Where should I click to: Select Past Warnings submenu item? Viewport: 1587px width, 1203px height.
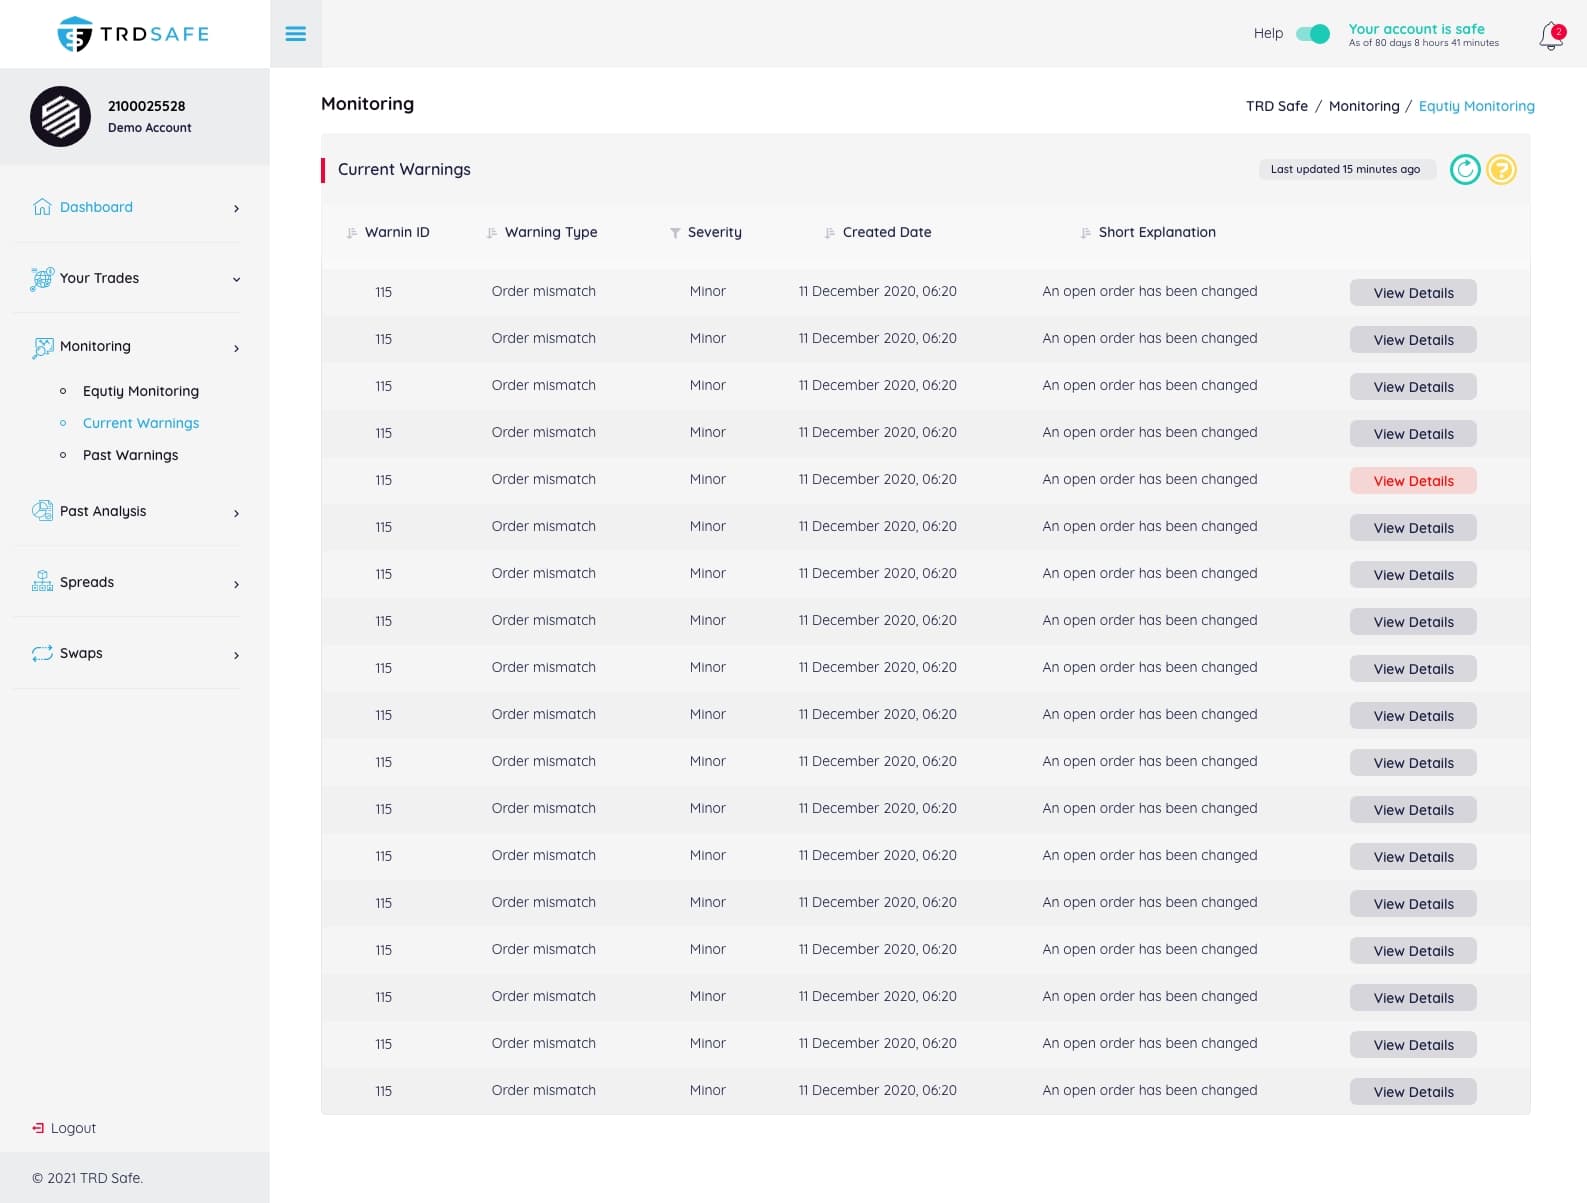click(x=130, y=455)
